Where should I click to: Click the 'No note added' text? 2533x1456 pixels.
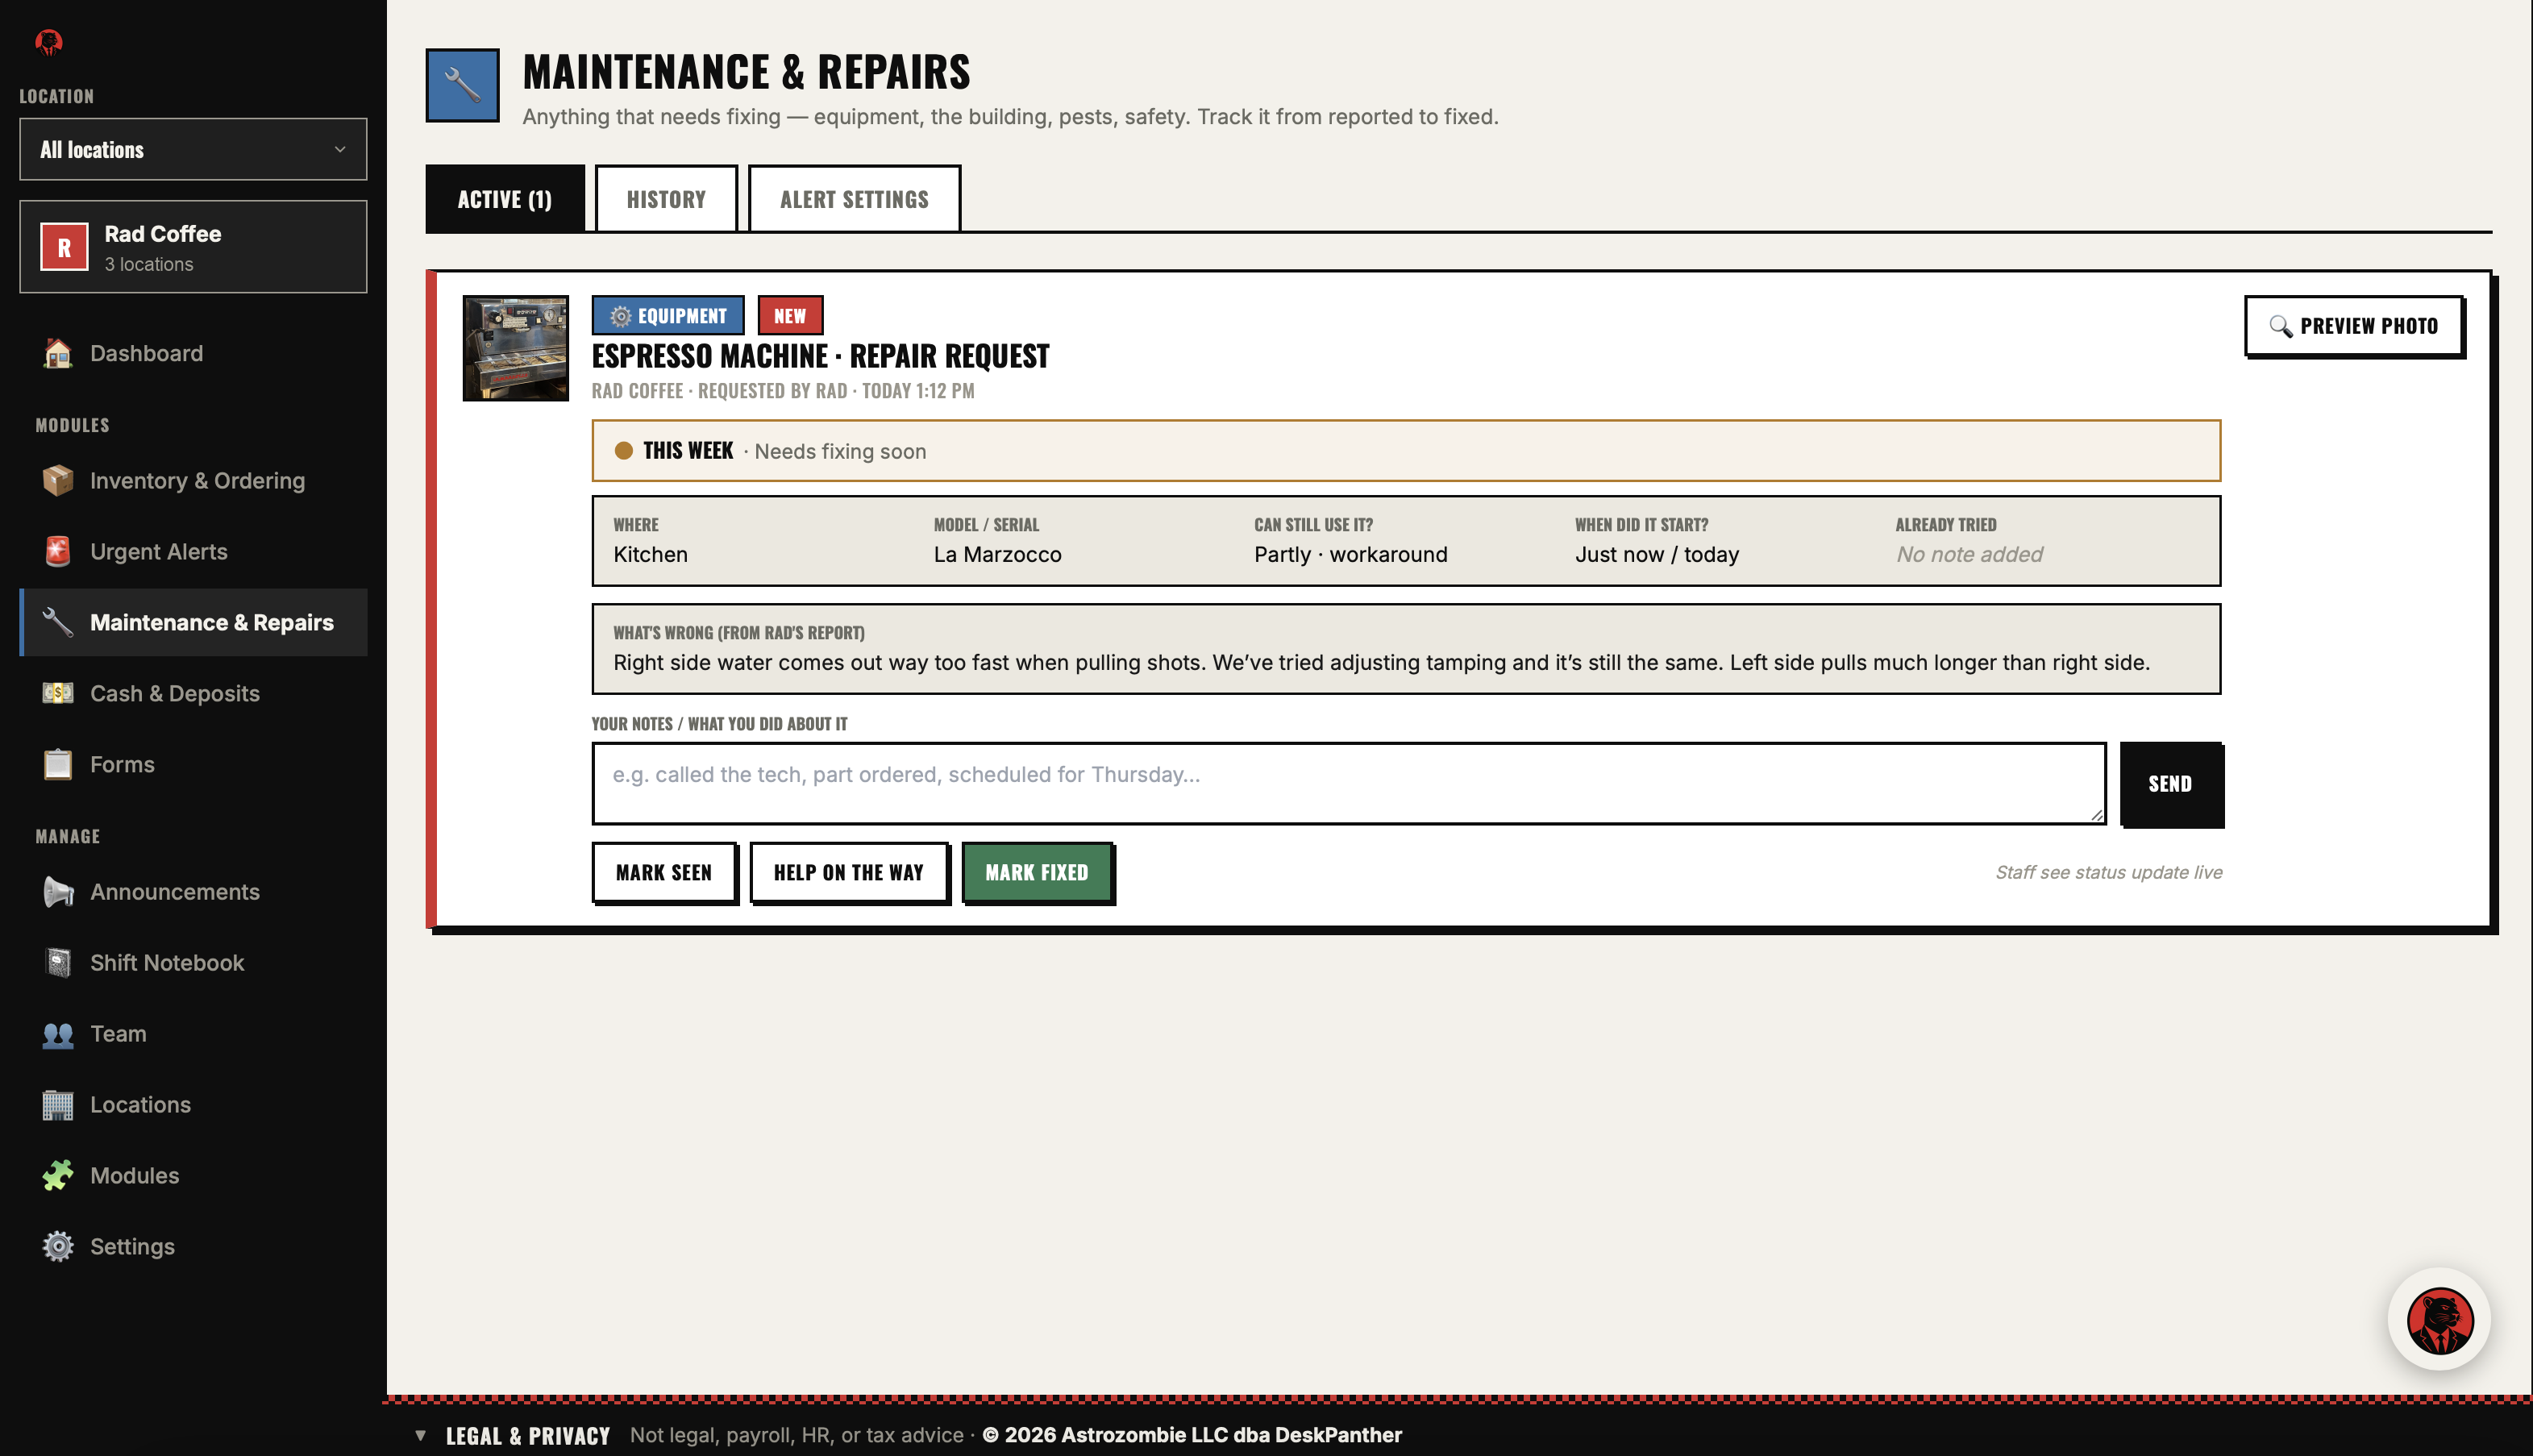point(1969,554)
